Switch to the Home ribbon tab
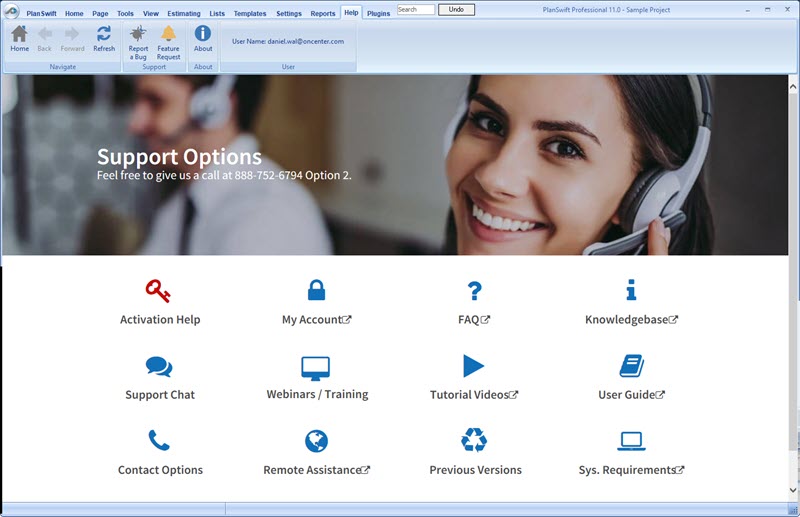Viewport: 800px width, 517px height. click(74, 14)
